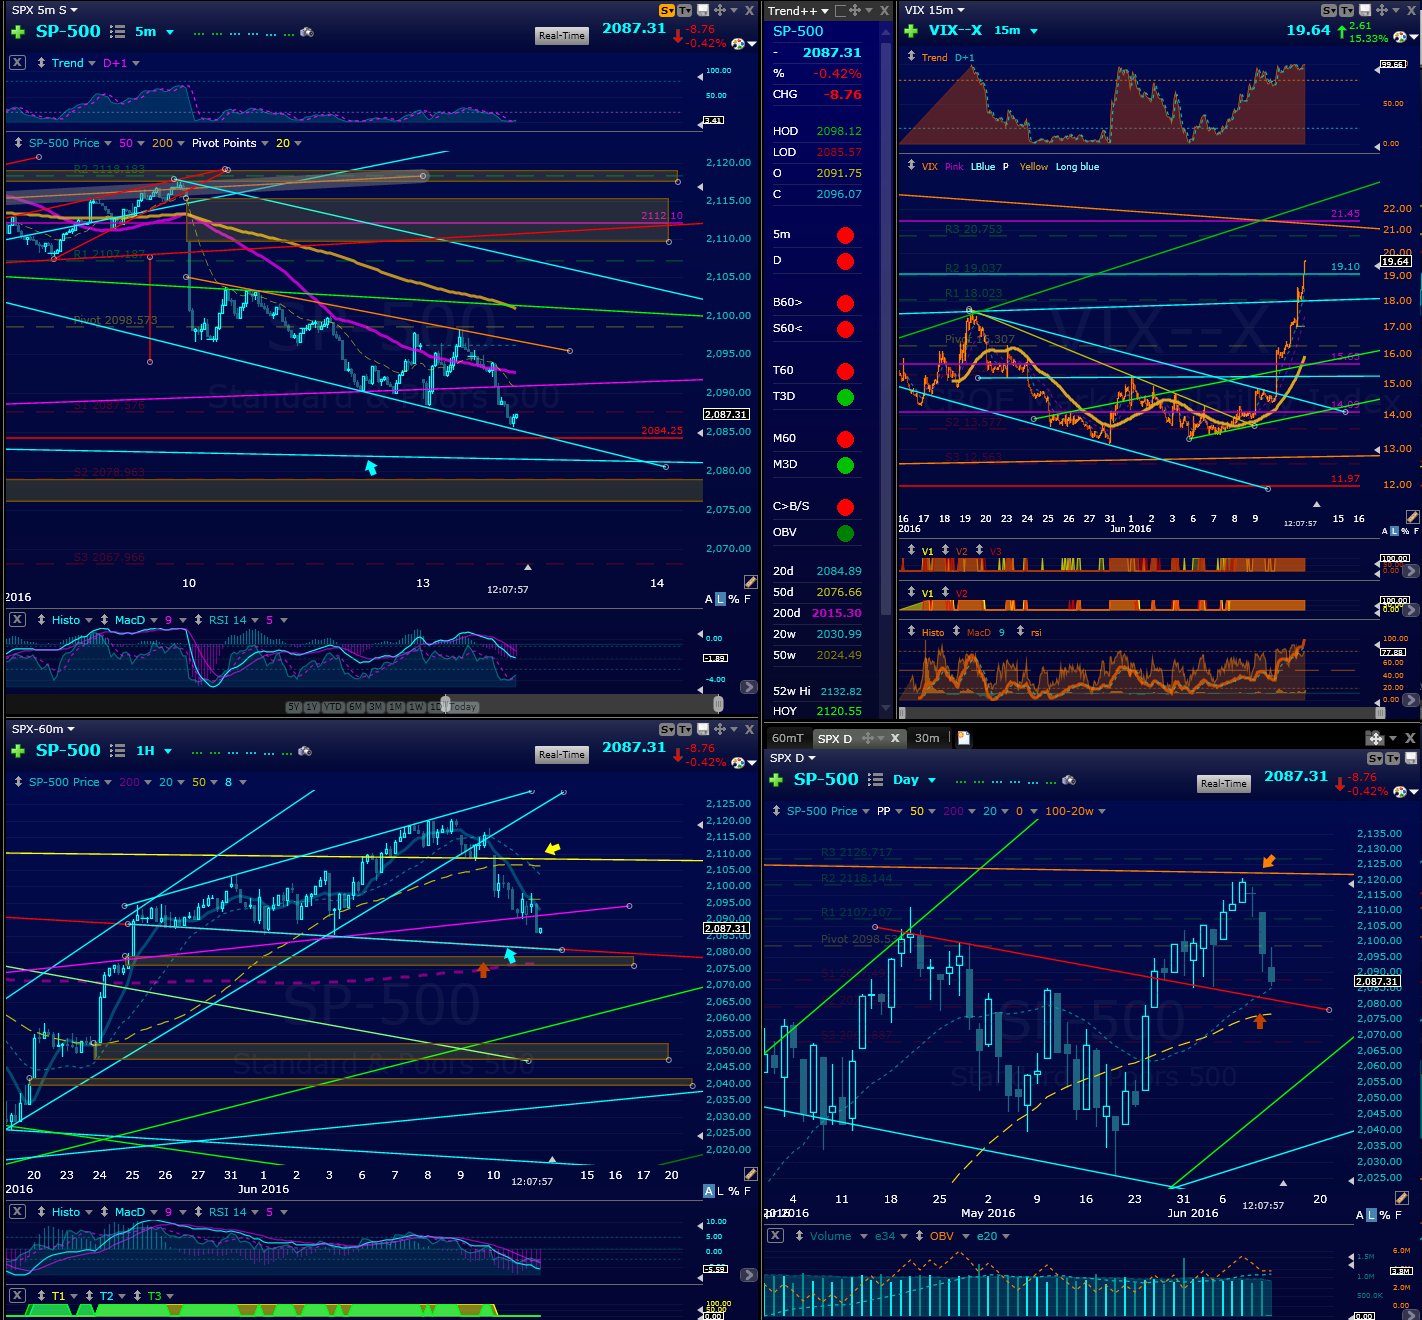Switch to the 60mT tab
1422x1320 pixels.
pyautogui.click(x=787, y=738)
